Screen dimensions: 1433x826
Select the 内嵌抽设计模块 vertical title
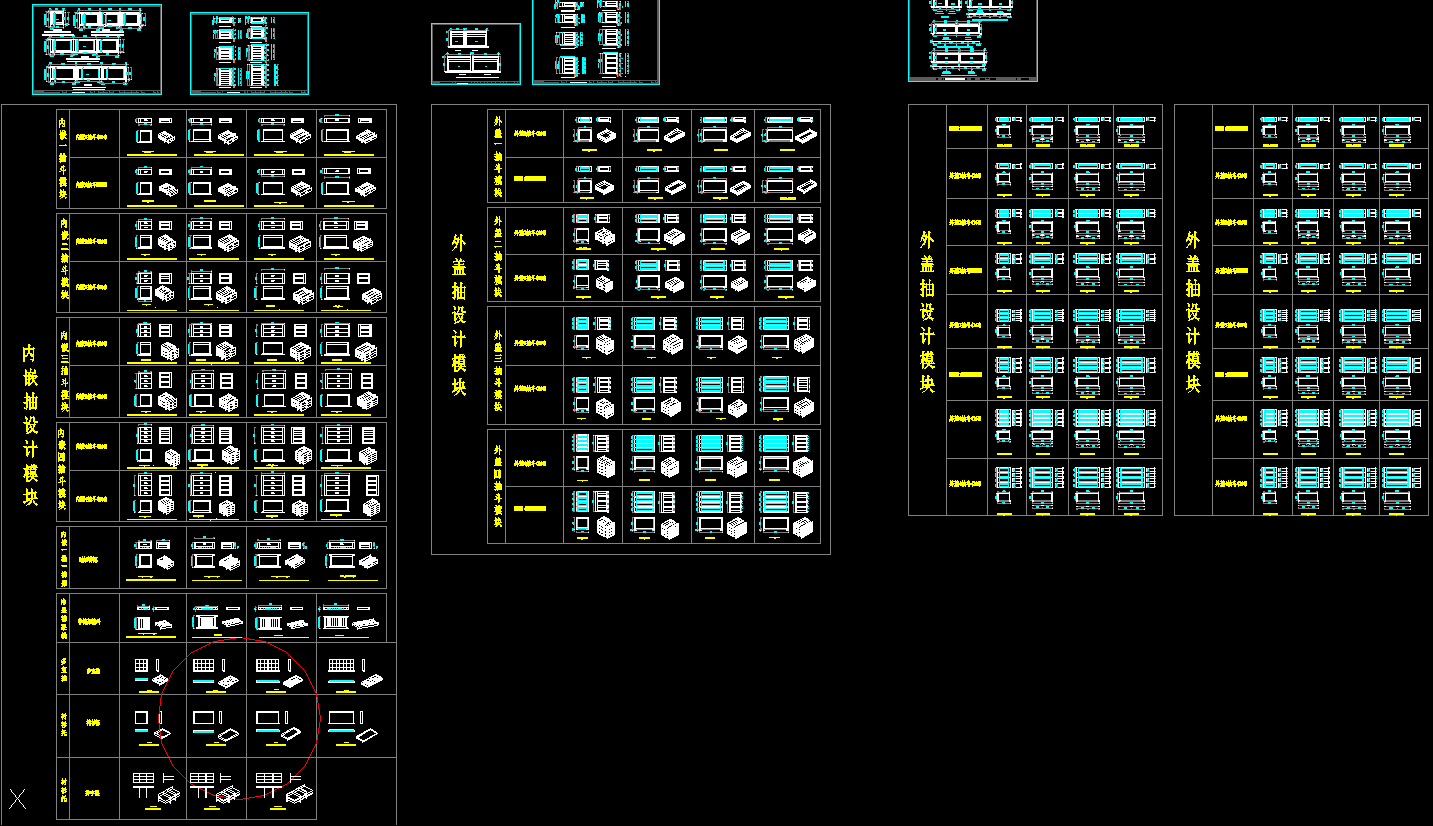(x=30, y=425)
